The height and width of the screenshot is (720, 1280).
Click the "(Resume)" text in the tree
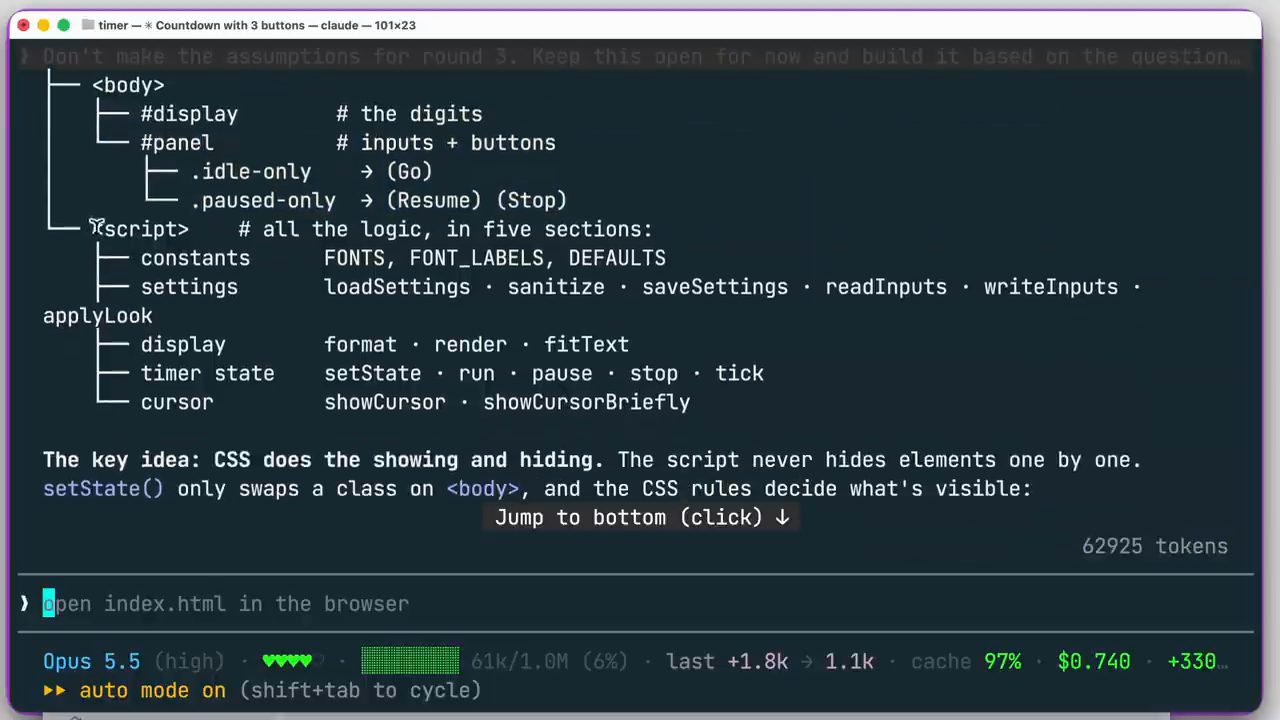click(x=435, y=201)
